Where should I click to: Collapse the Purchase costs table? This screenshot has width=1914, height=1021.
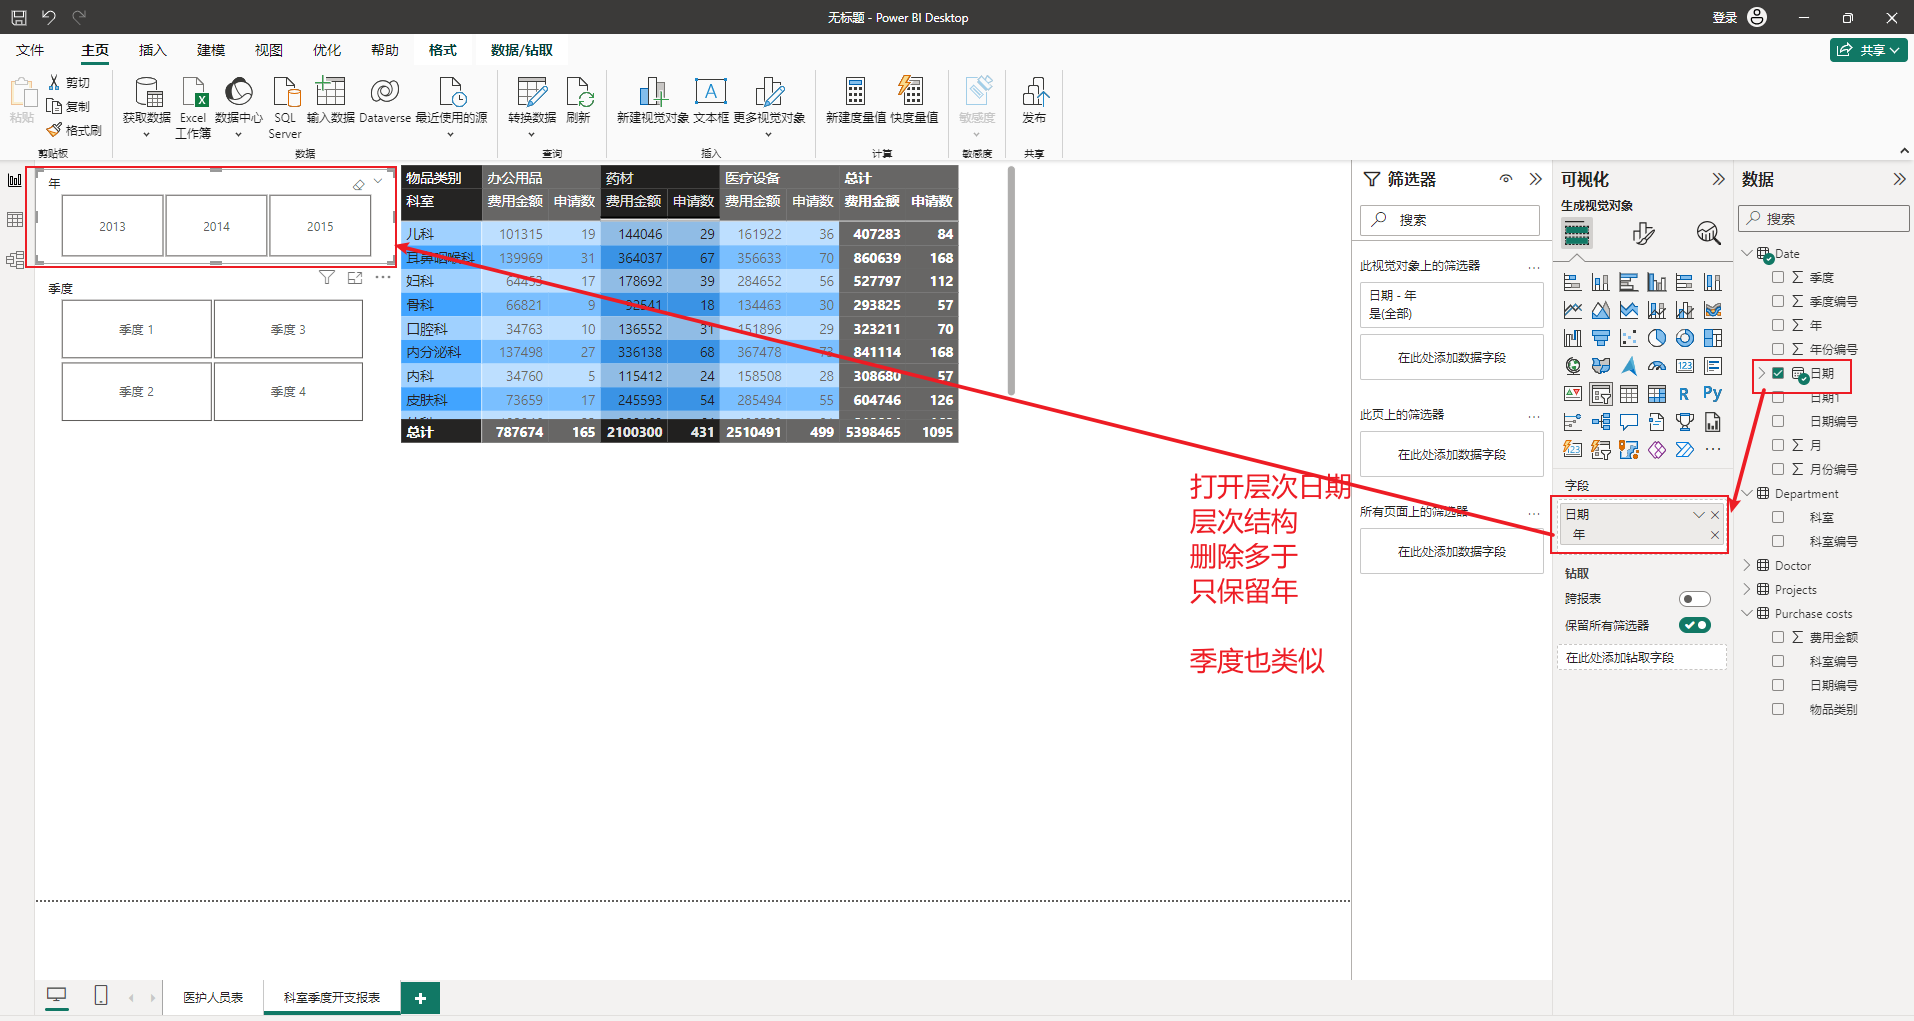click(1747, 613)
